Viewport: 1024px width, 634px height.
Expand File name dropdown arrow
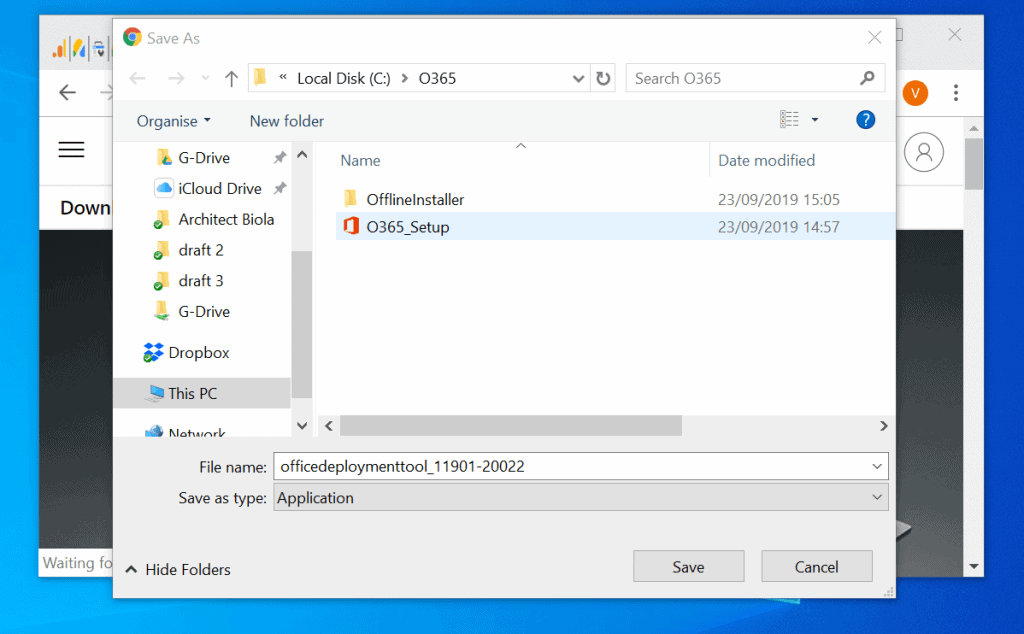click(876, 466)
